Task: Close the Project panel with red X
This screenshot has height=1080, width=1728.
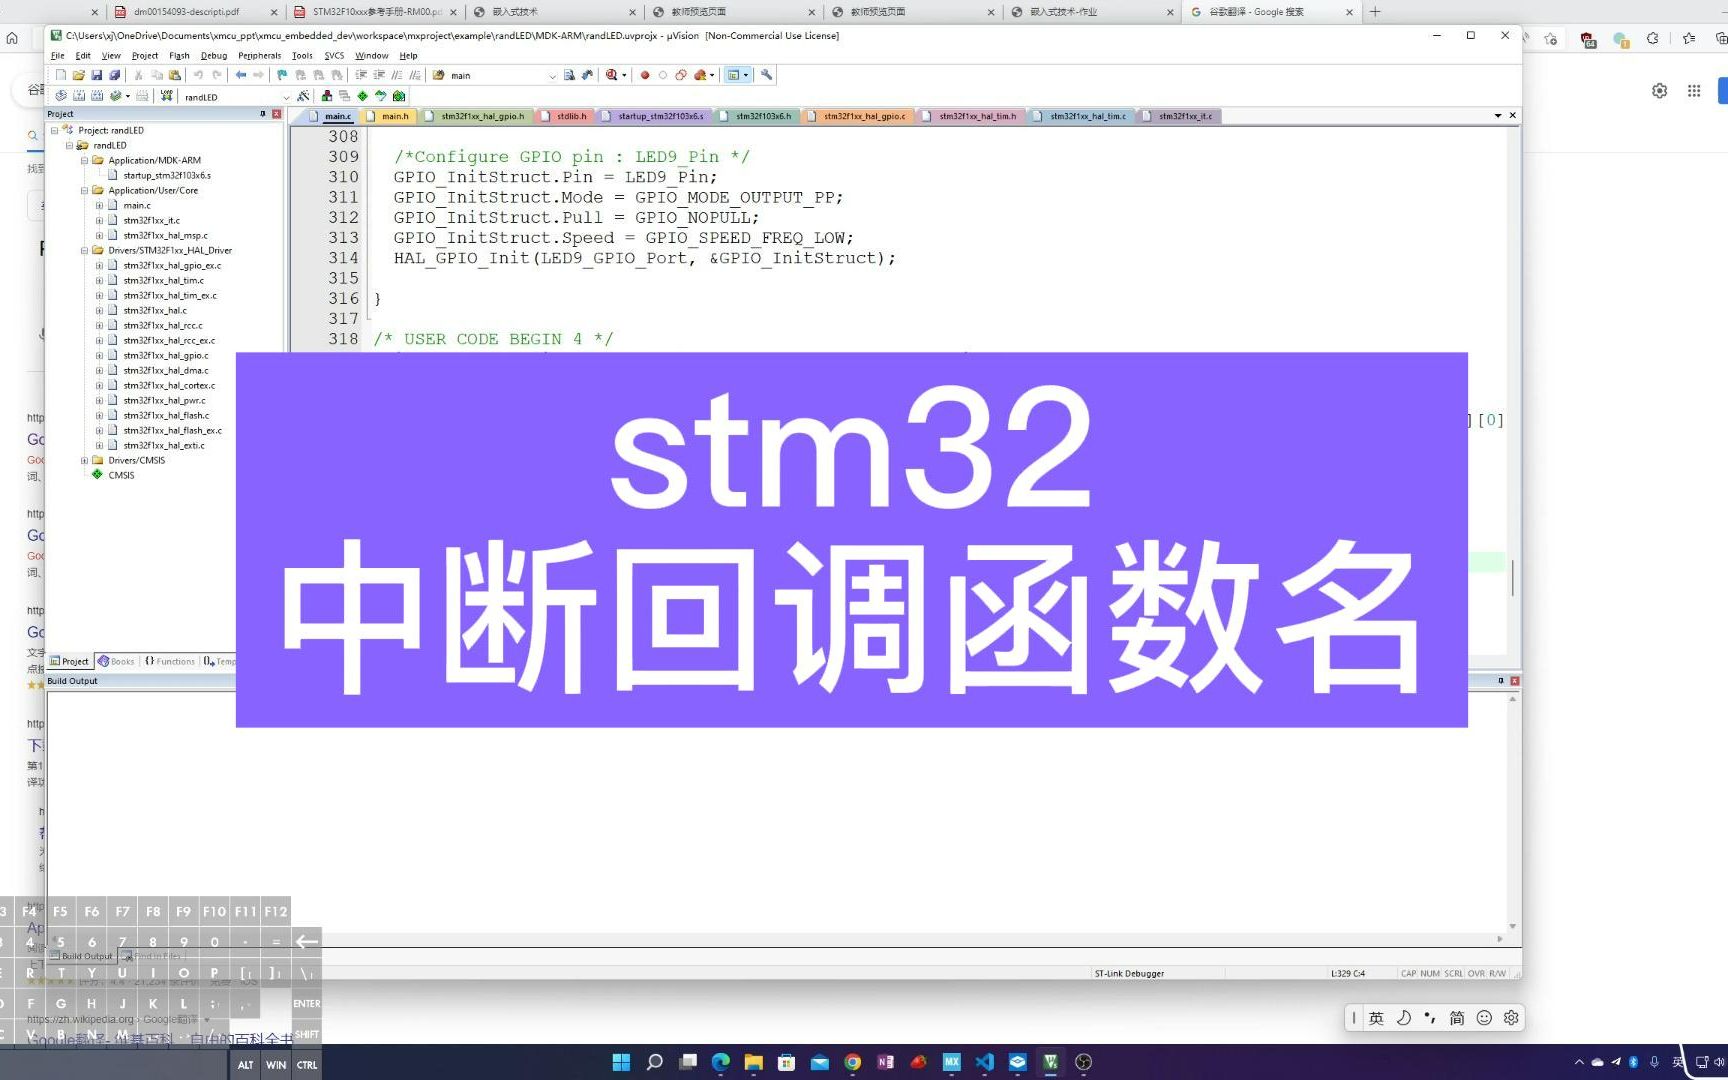Action: pos(277,114)
